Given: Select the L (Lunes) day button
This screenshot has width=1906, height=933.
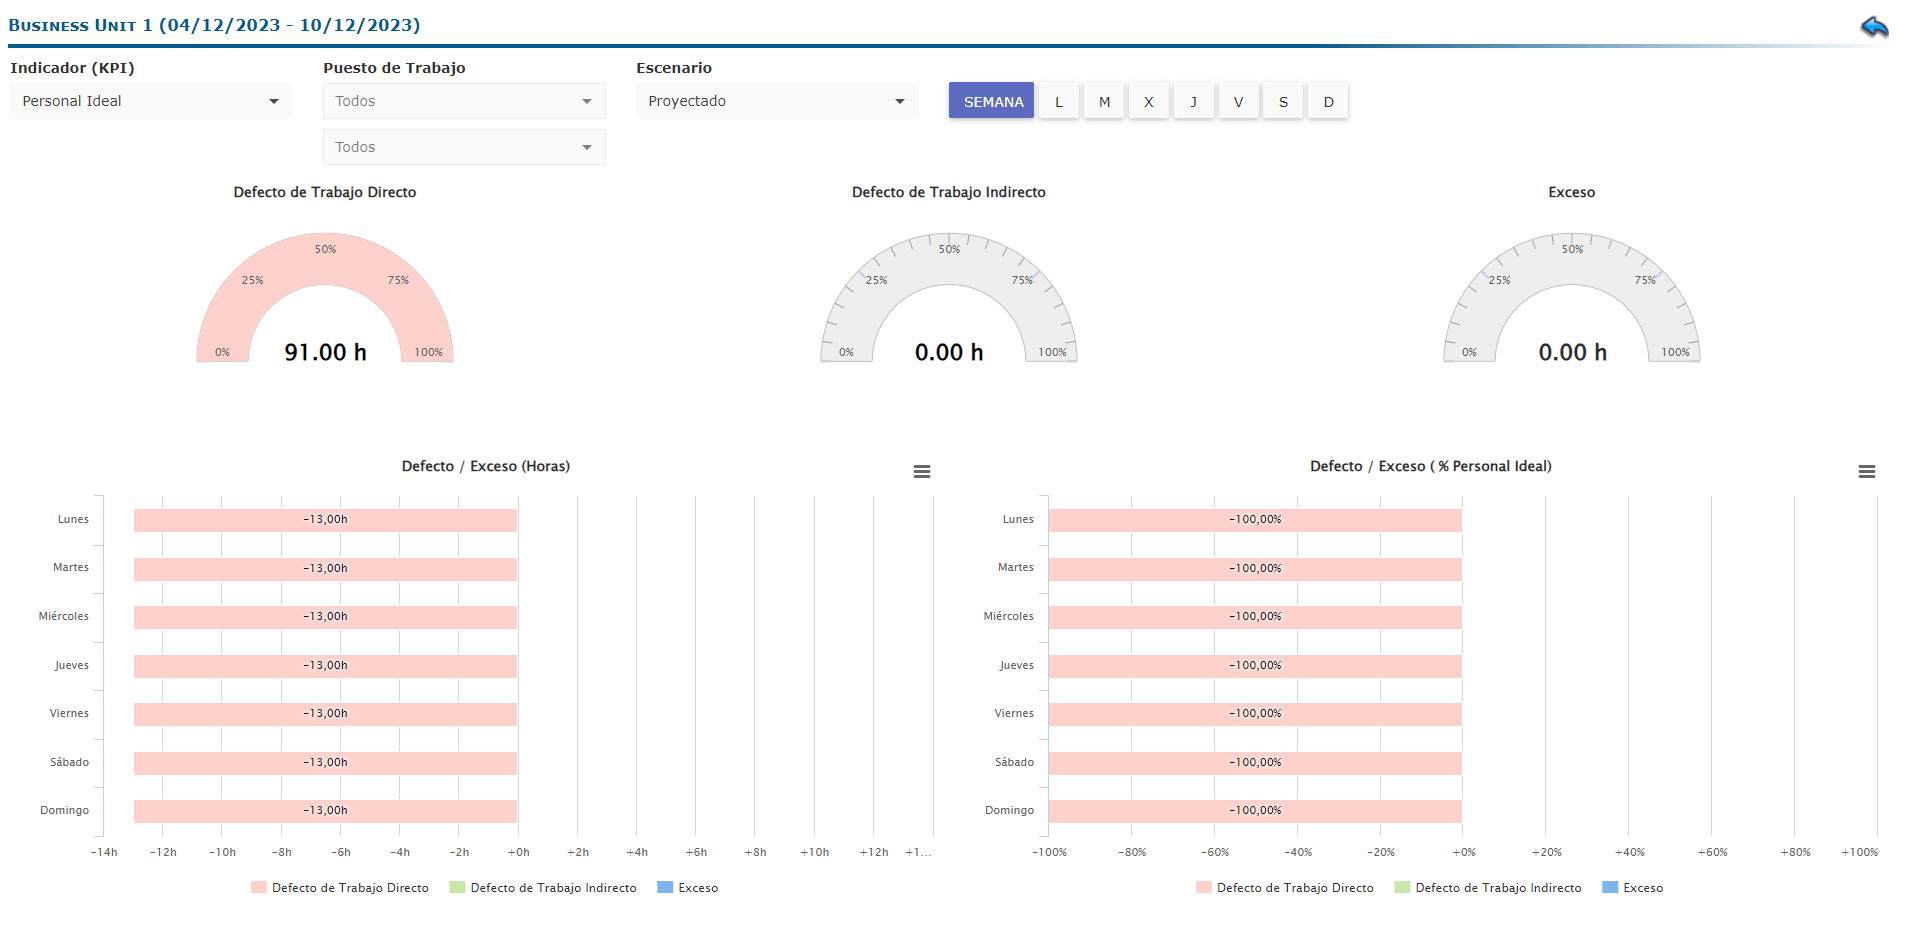Looking at the screenshot, I should (x=1059, y=101).
